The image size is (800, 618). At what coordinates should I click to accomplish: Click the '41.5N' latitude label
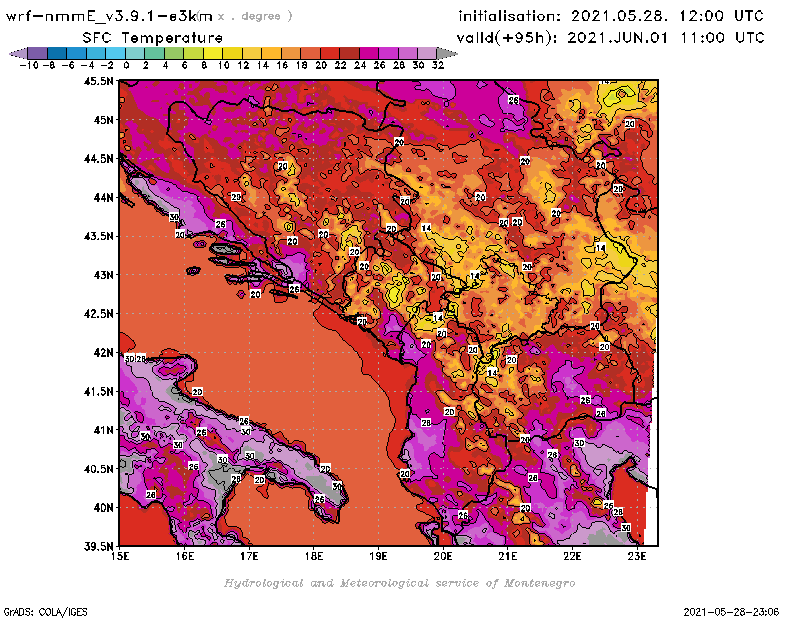click(98, 391)
